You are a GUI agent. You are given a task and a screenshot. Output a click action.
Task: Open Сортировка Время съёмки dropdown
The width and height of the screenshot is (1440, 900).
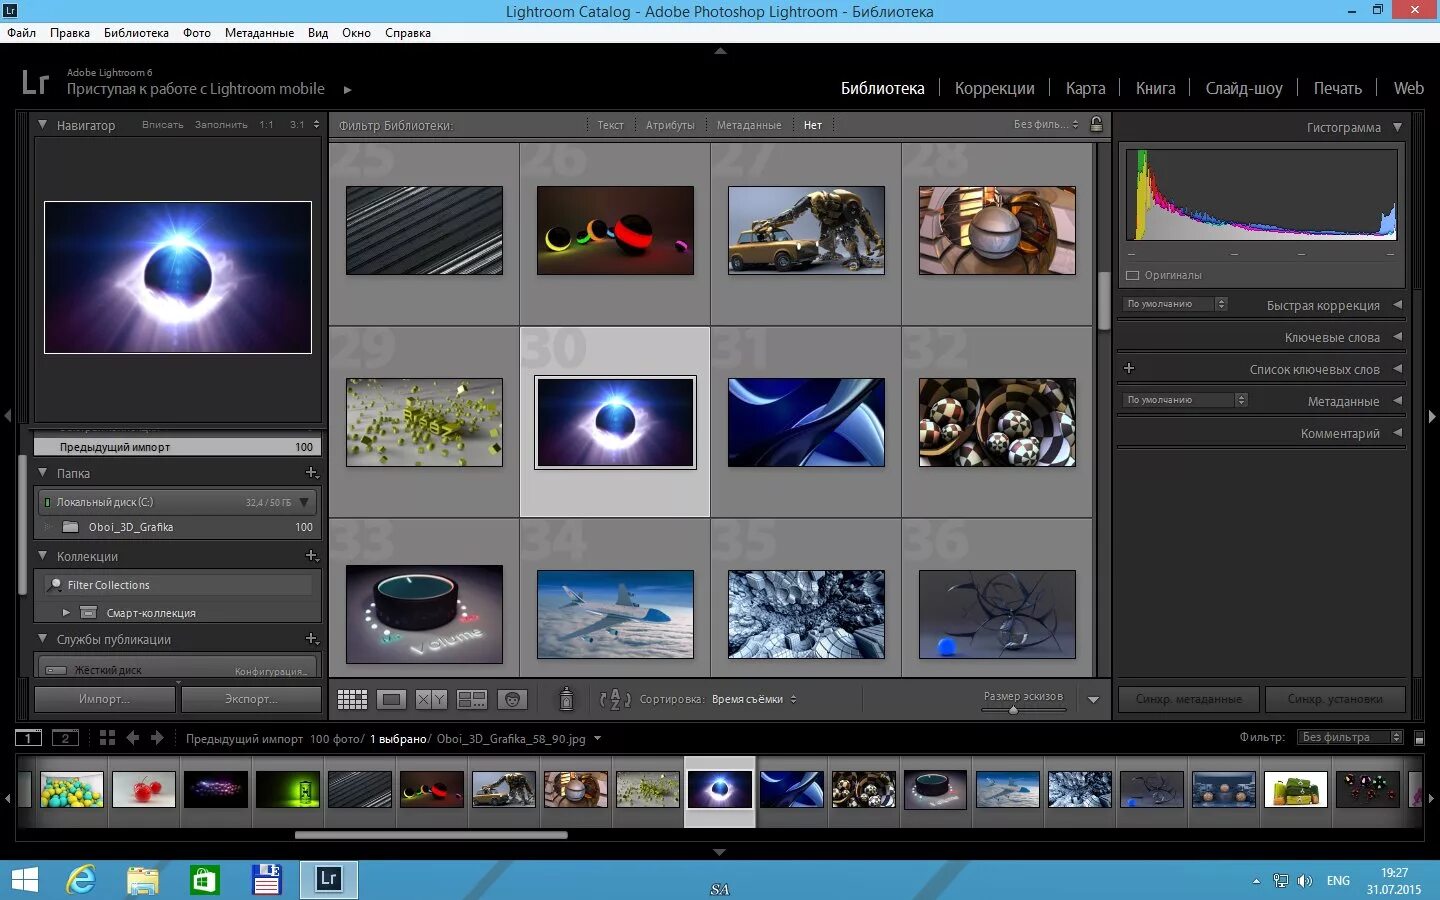pos(754,699)
